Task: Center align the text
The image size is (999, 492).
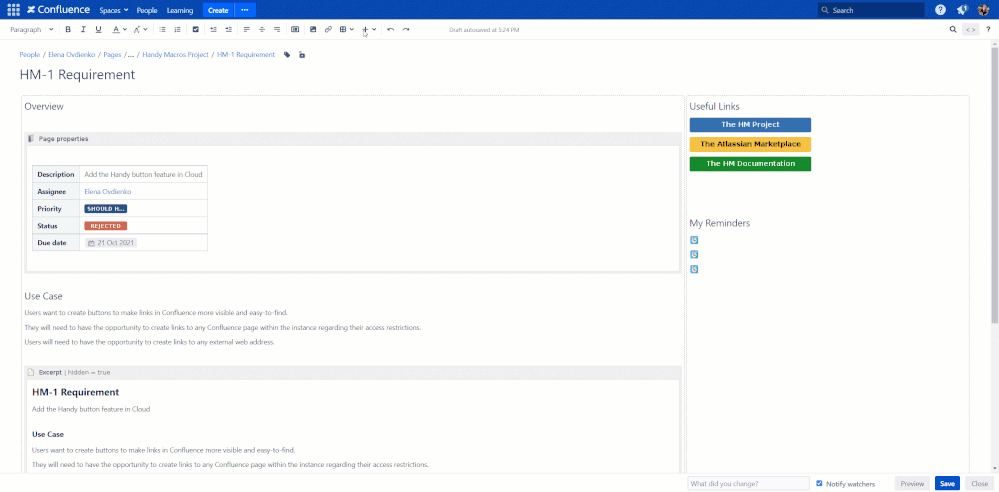Action: point(262,29)
